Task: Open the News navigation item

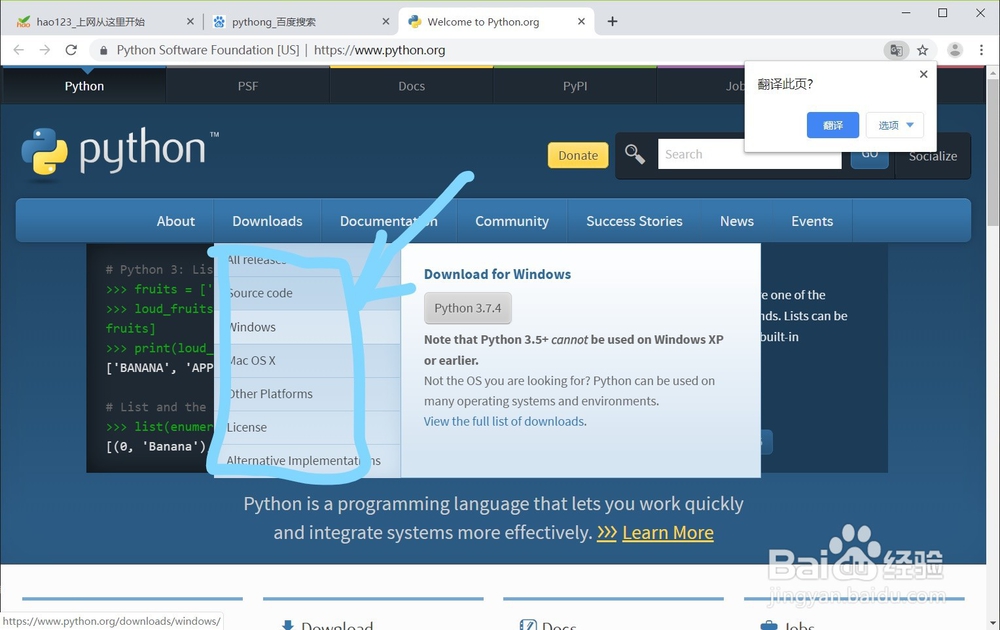Action: click(737, 221)
